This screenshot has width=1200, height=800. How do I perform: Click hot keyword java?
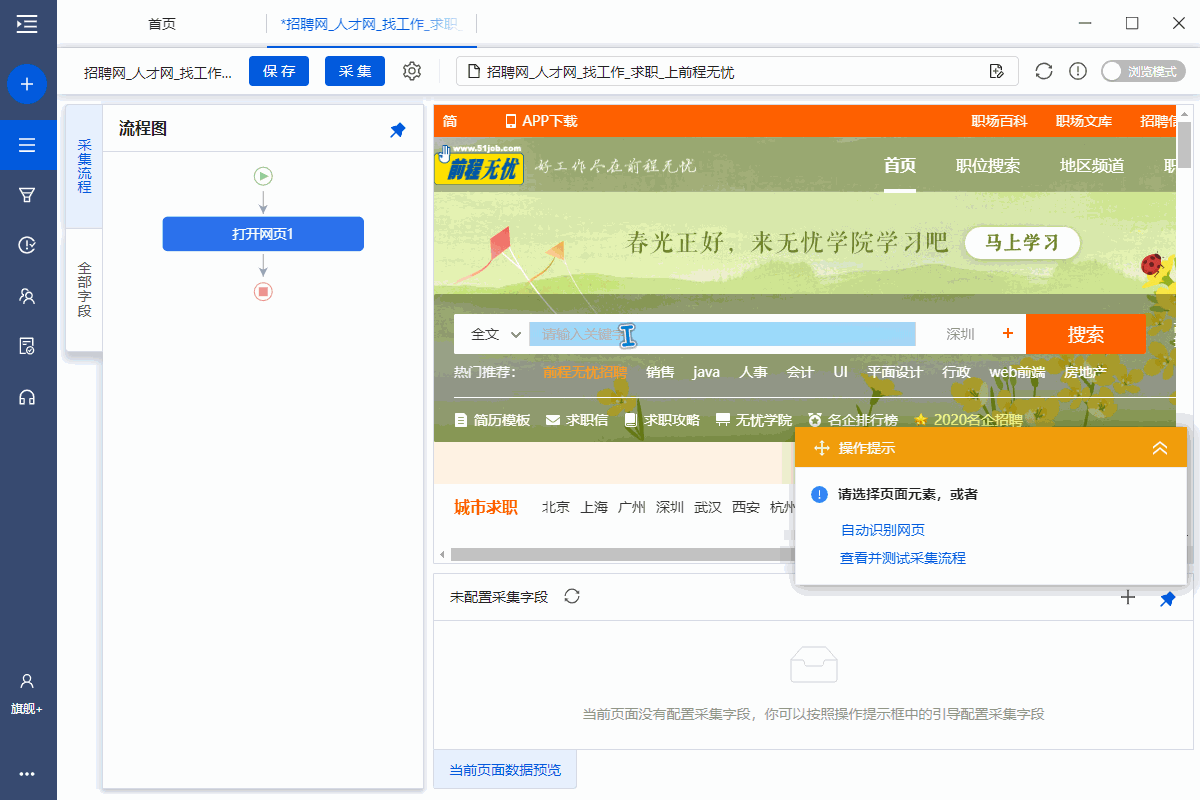pyautogui.click(x=706, y=372)
